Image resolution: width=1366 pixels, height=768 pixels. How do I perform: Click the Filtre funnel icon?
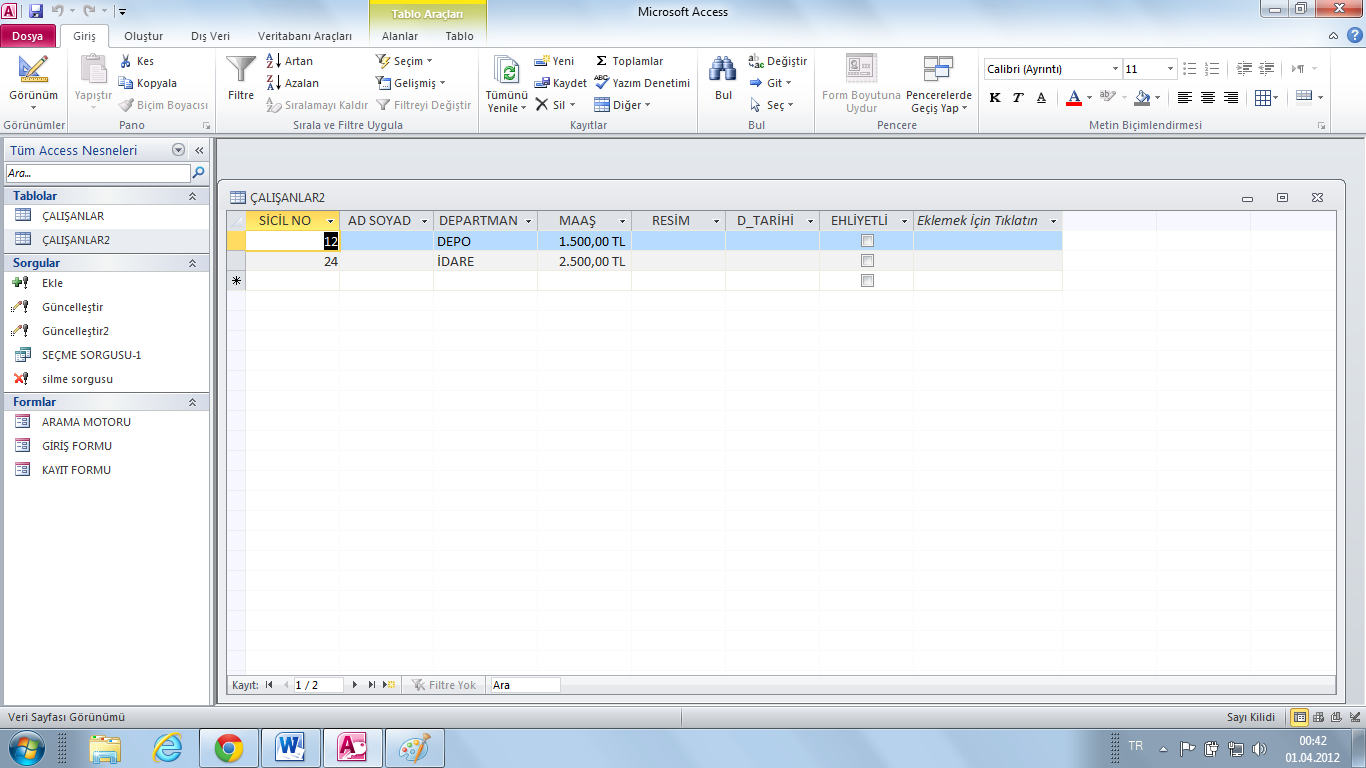(241, 70)
